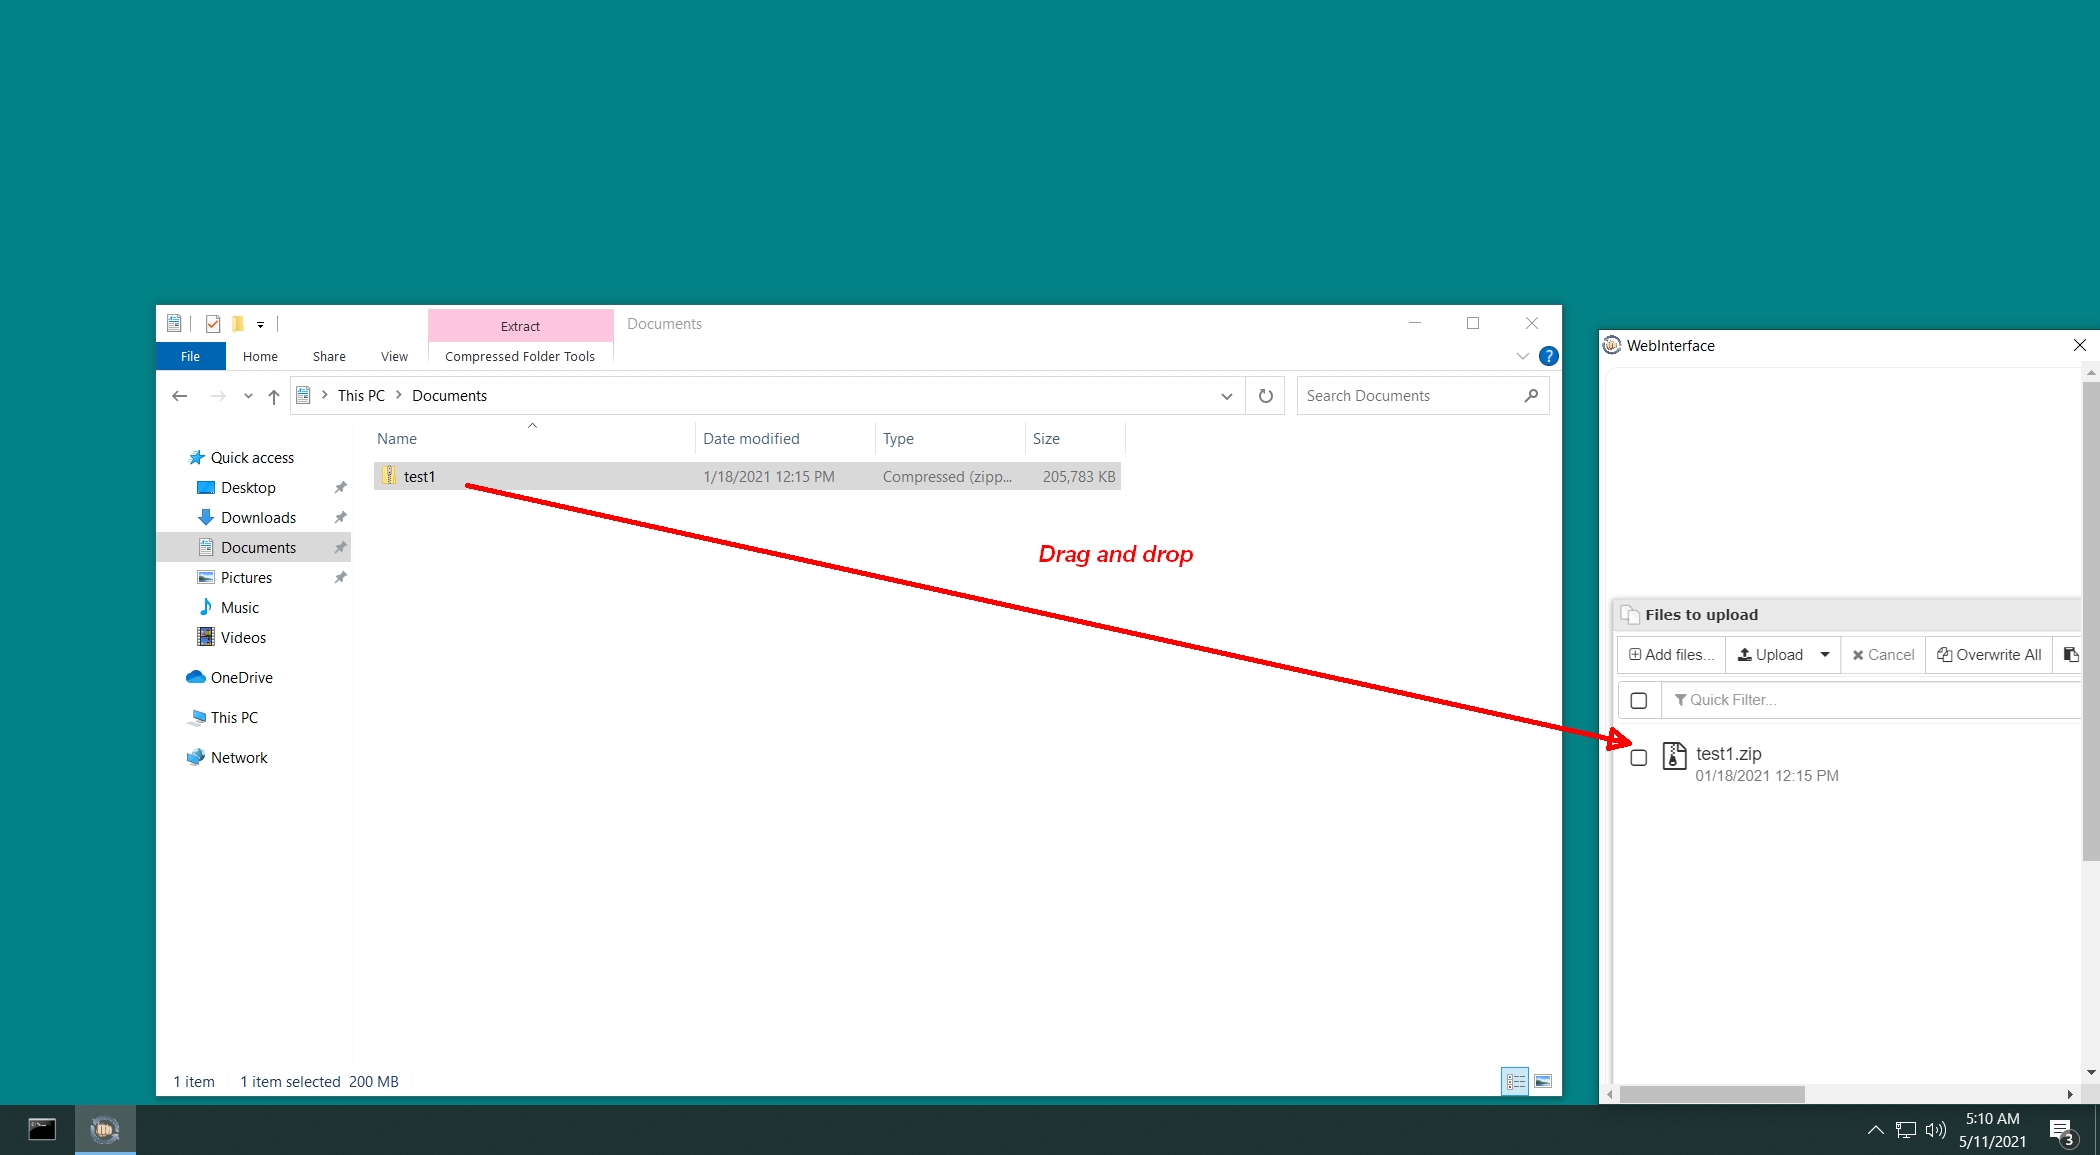Open the File menu in Explorer
This screenshot has width=2100, height=1155.
[x=190, y=356]
